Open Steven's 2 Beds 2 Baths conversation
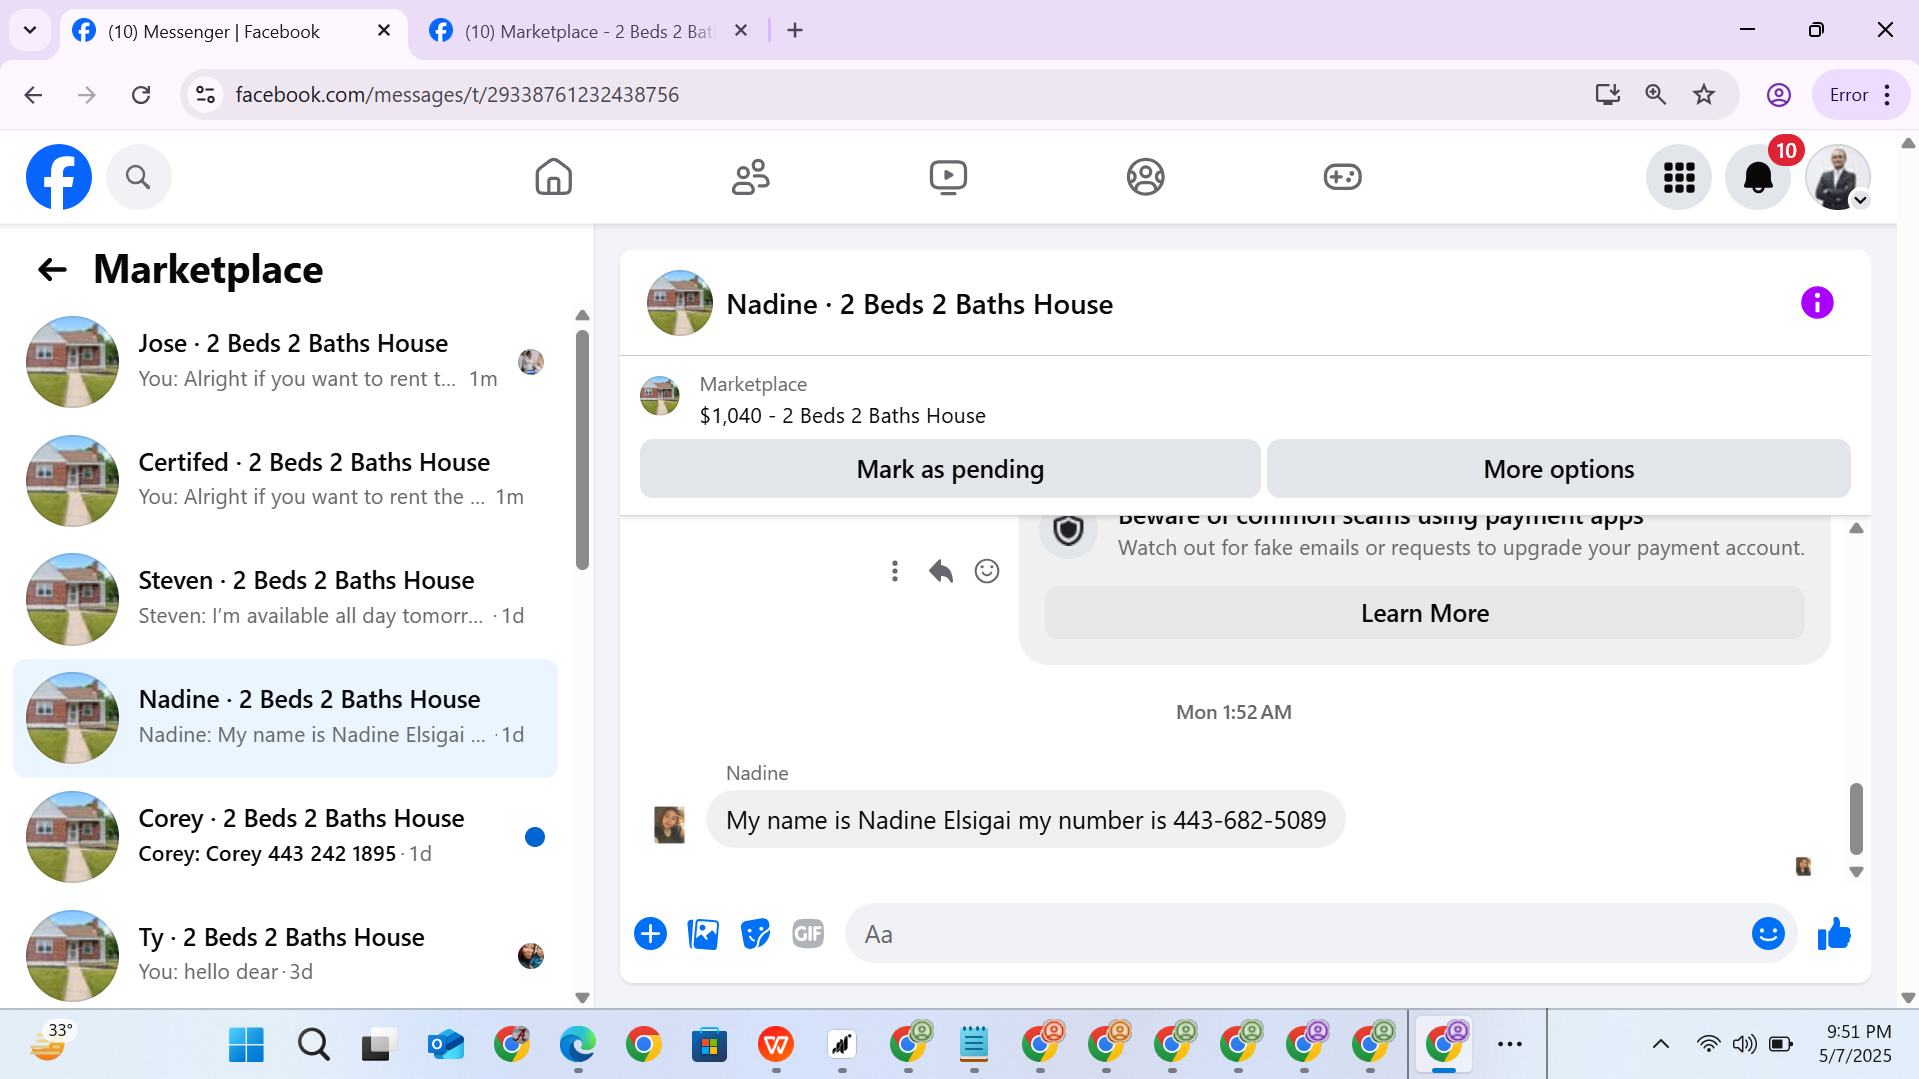Image resolution: width=1919 pixels, height=1079 pixels. (285, 599)
